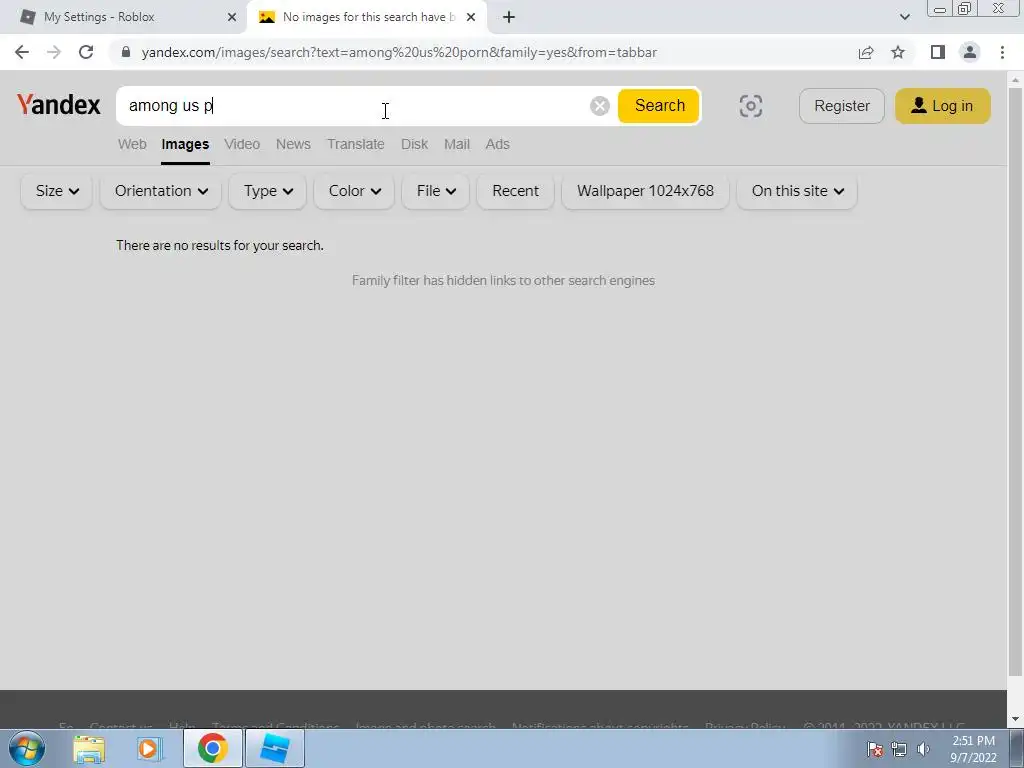This screenshot has height=768, width=1024.
Task: Open Action Center flag tray icon
Action: 875,749
